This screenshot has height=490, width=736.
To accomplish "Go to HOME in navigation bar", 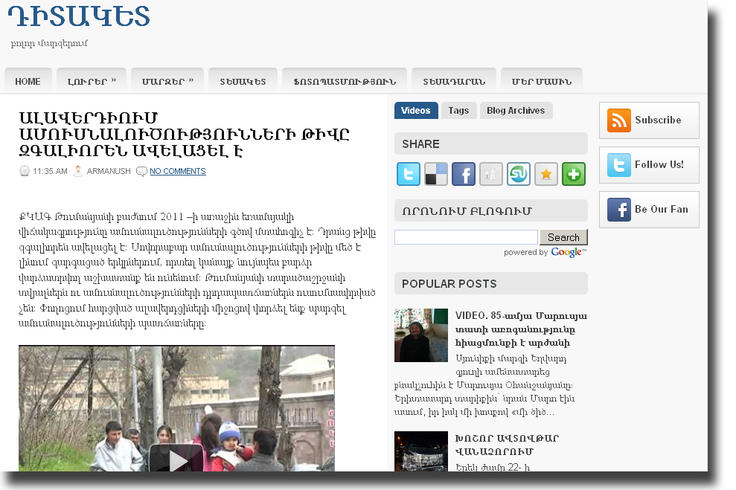I will [28, 81].
